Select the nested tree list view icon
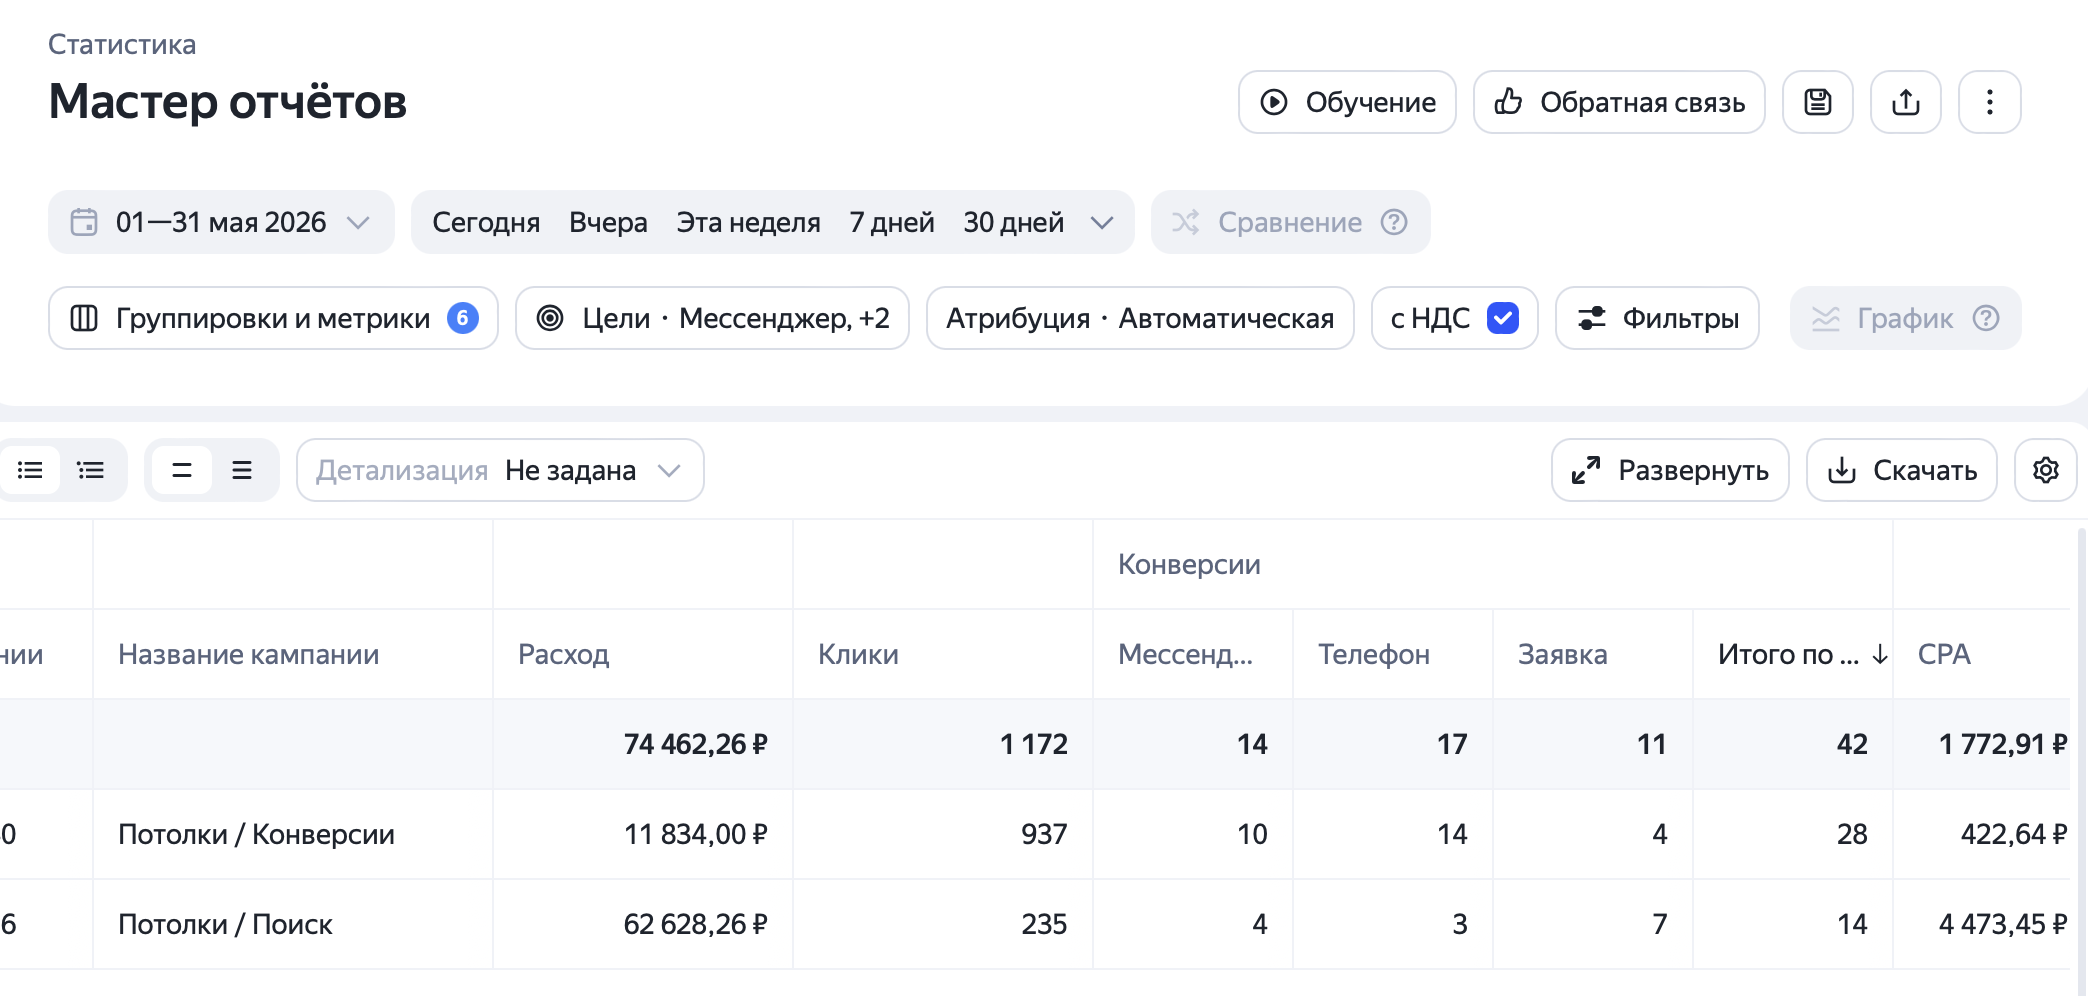Image resolution: width=2088 pixels, height=996 pixels. [x=91, y=470]
